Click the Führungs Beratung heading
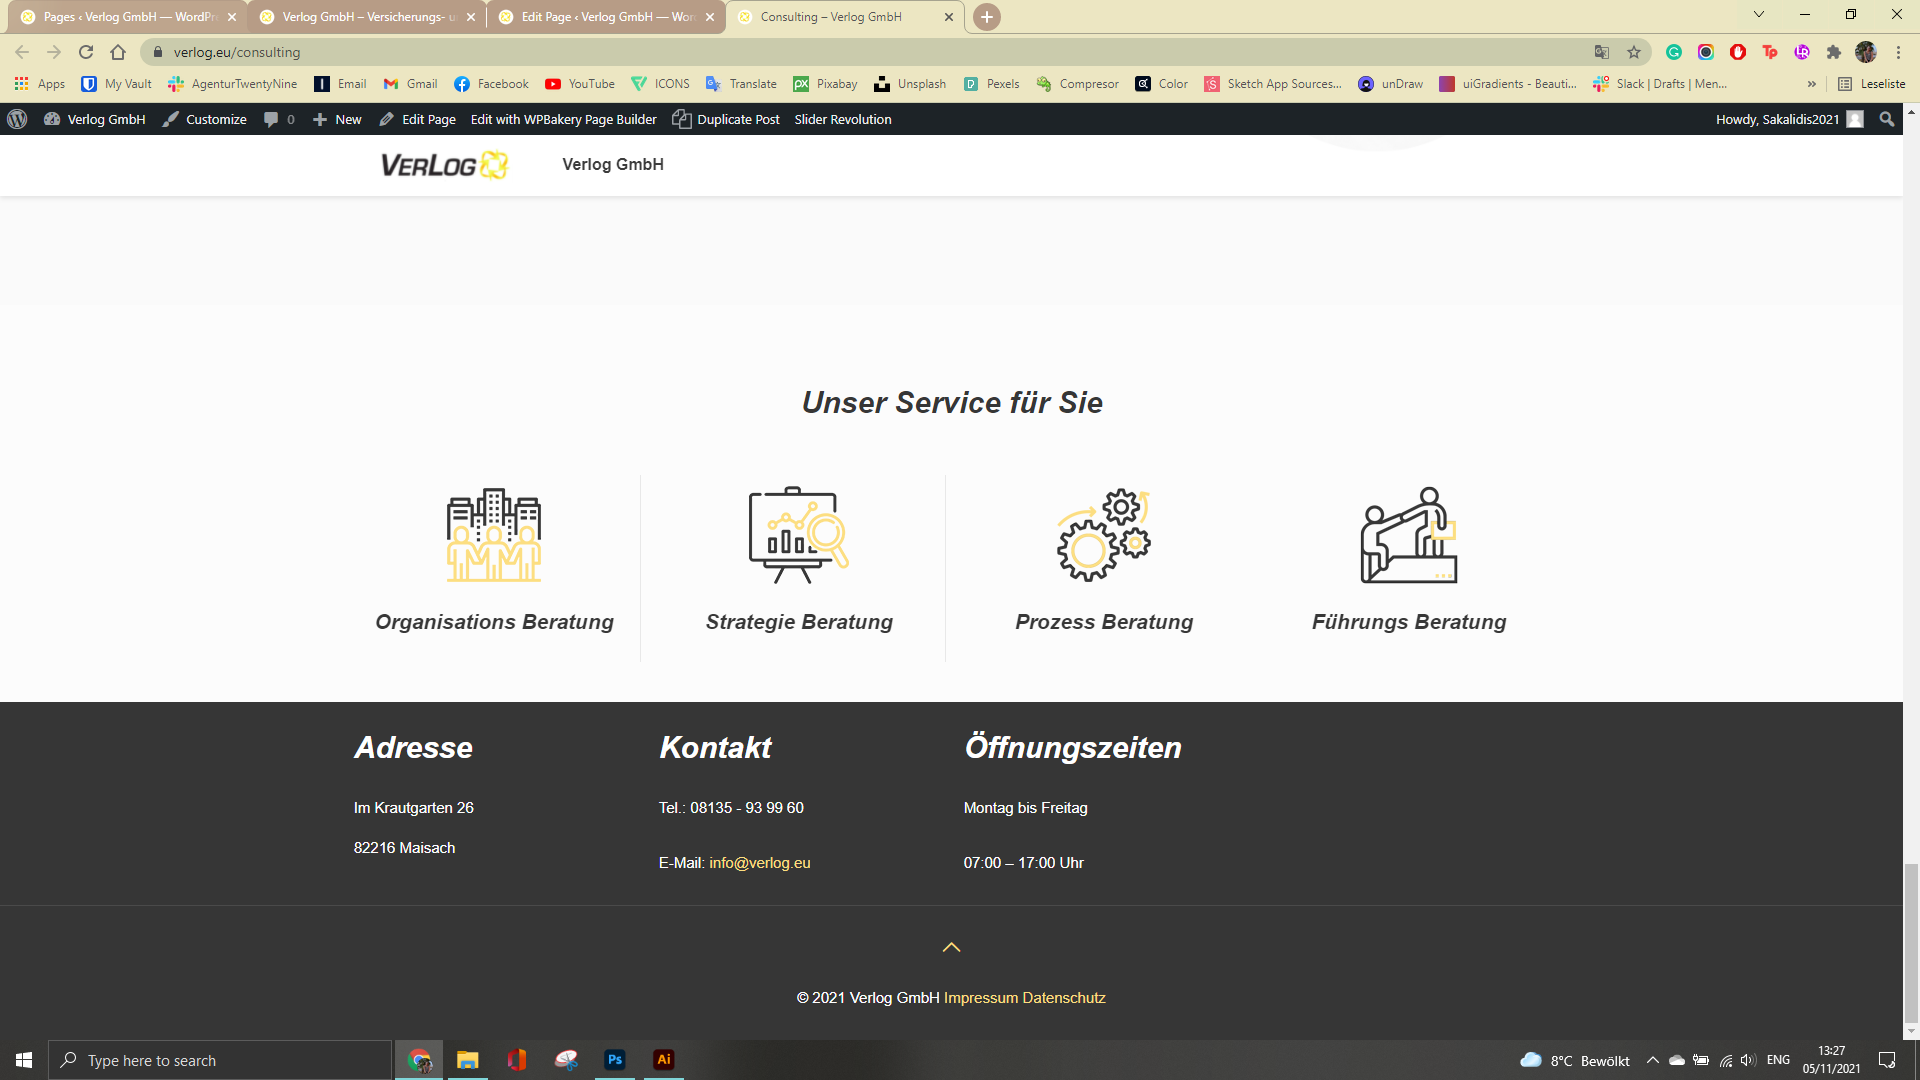The image size is (1920, 1080). pos(1409,622)
